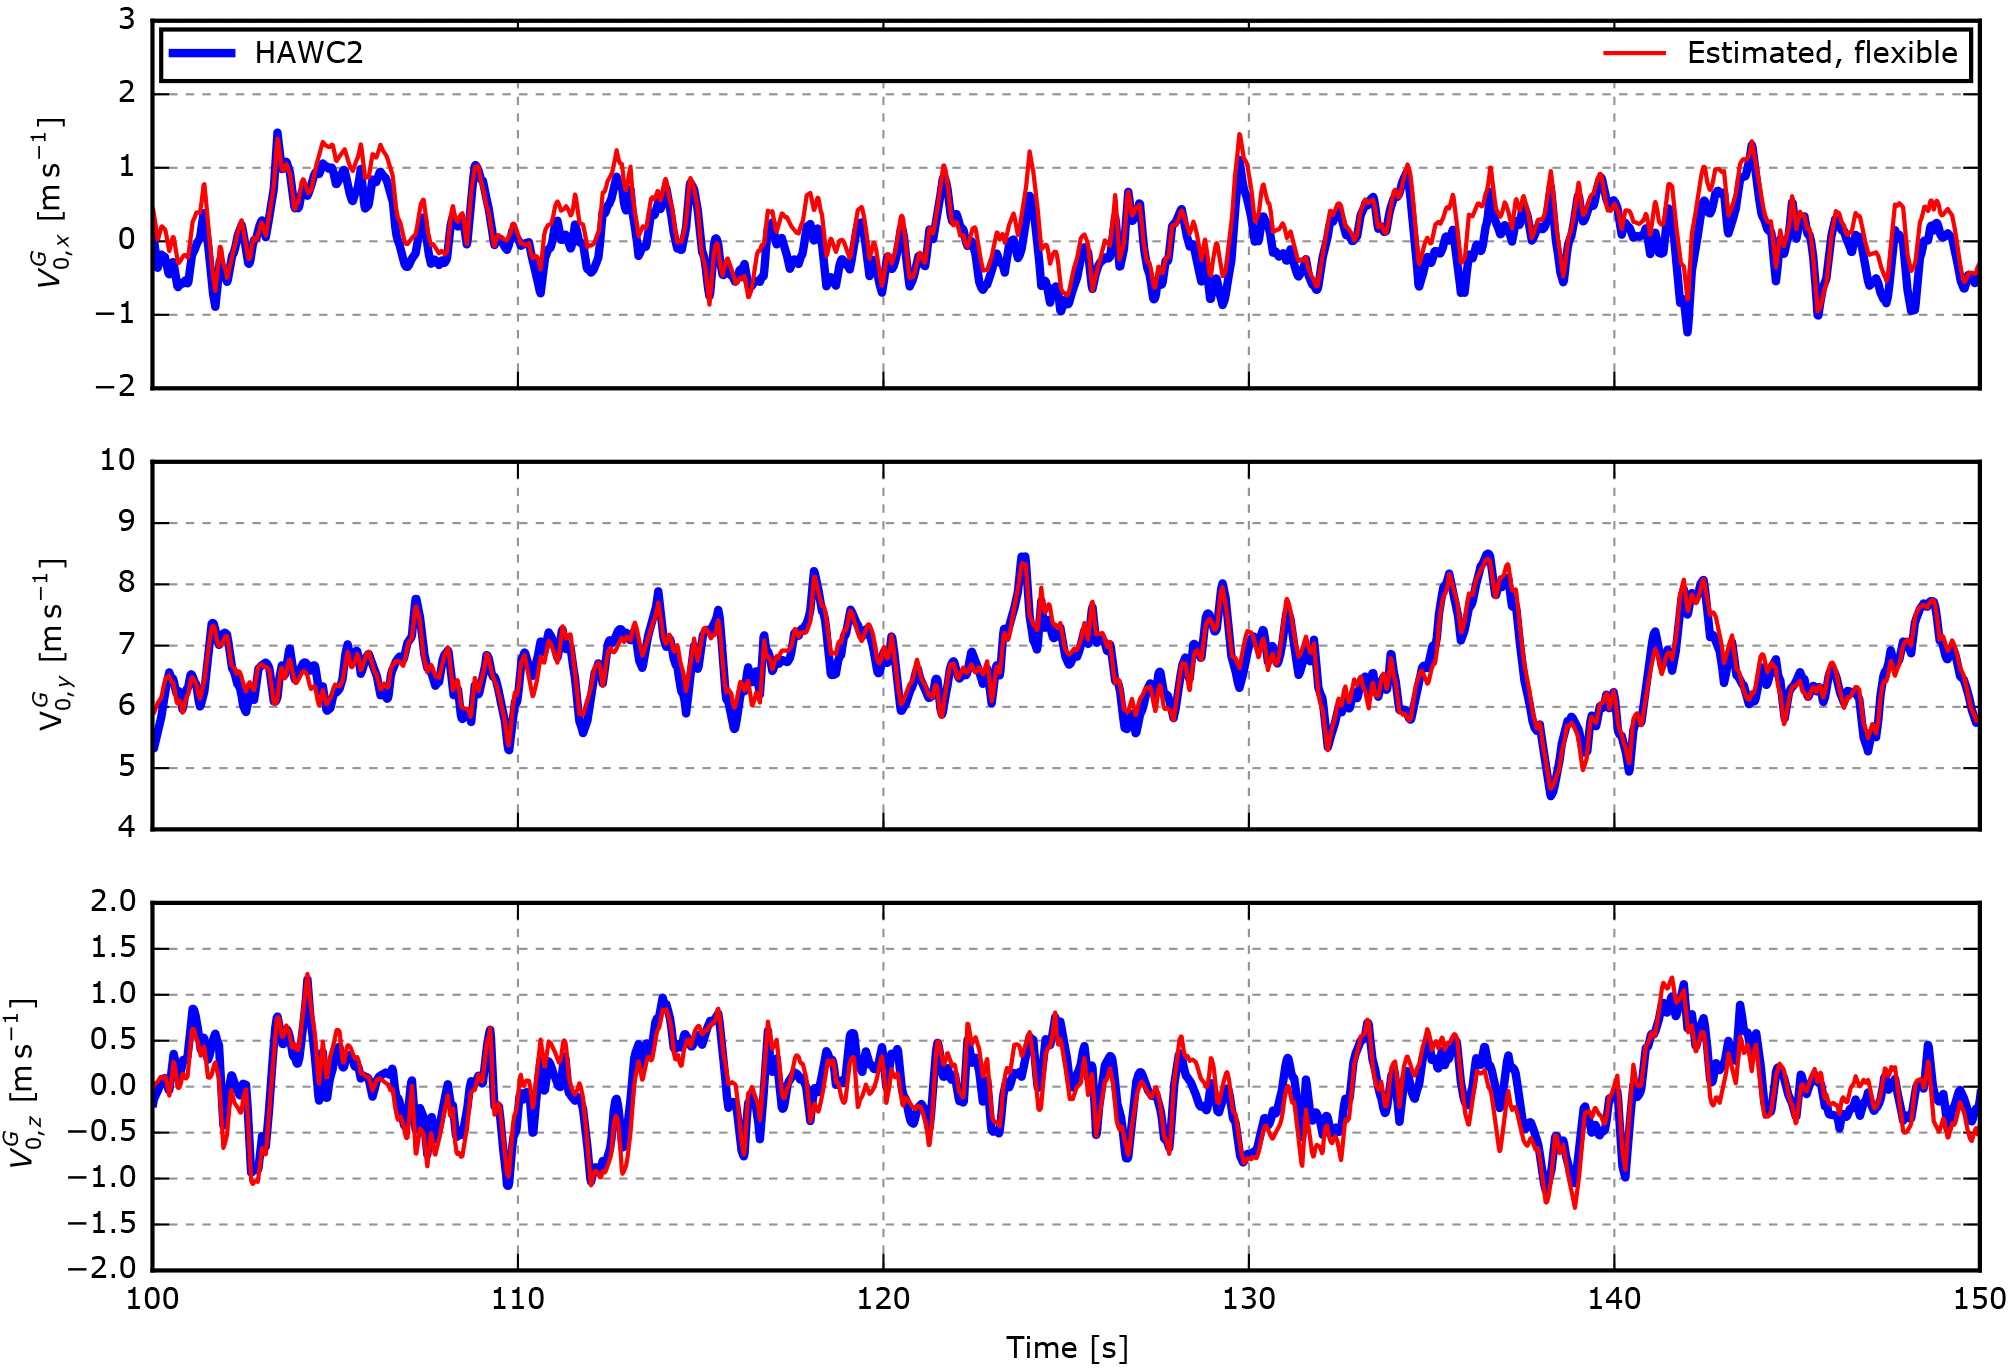Click tick label 10 on middle plot
2012x1371 pixels.
click(x=117, y=460)
